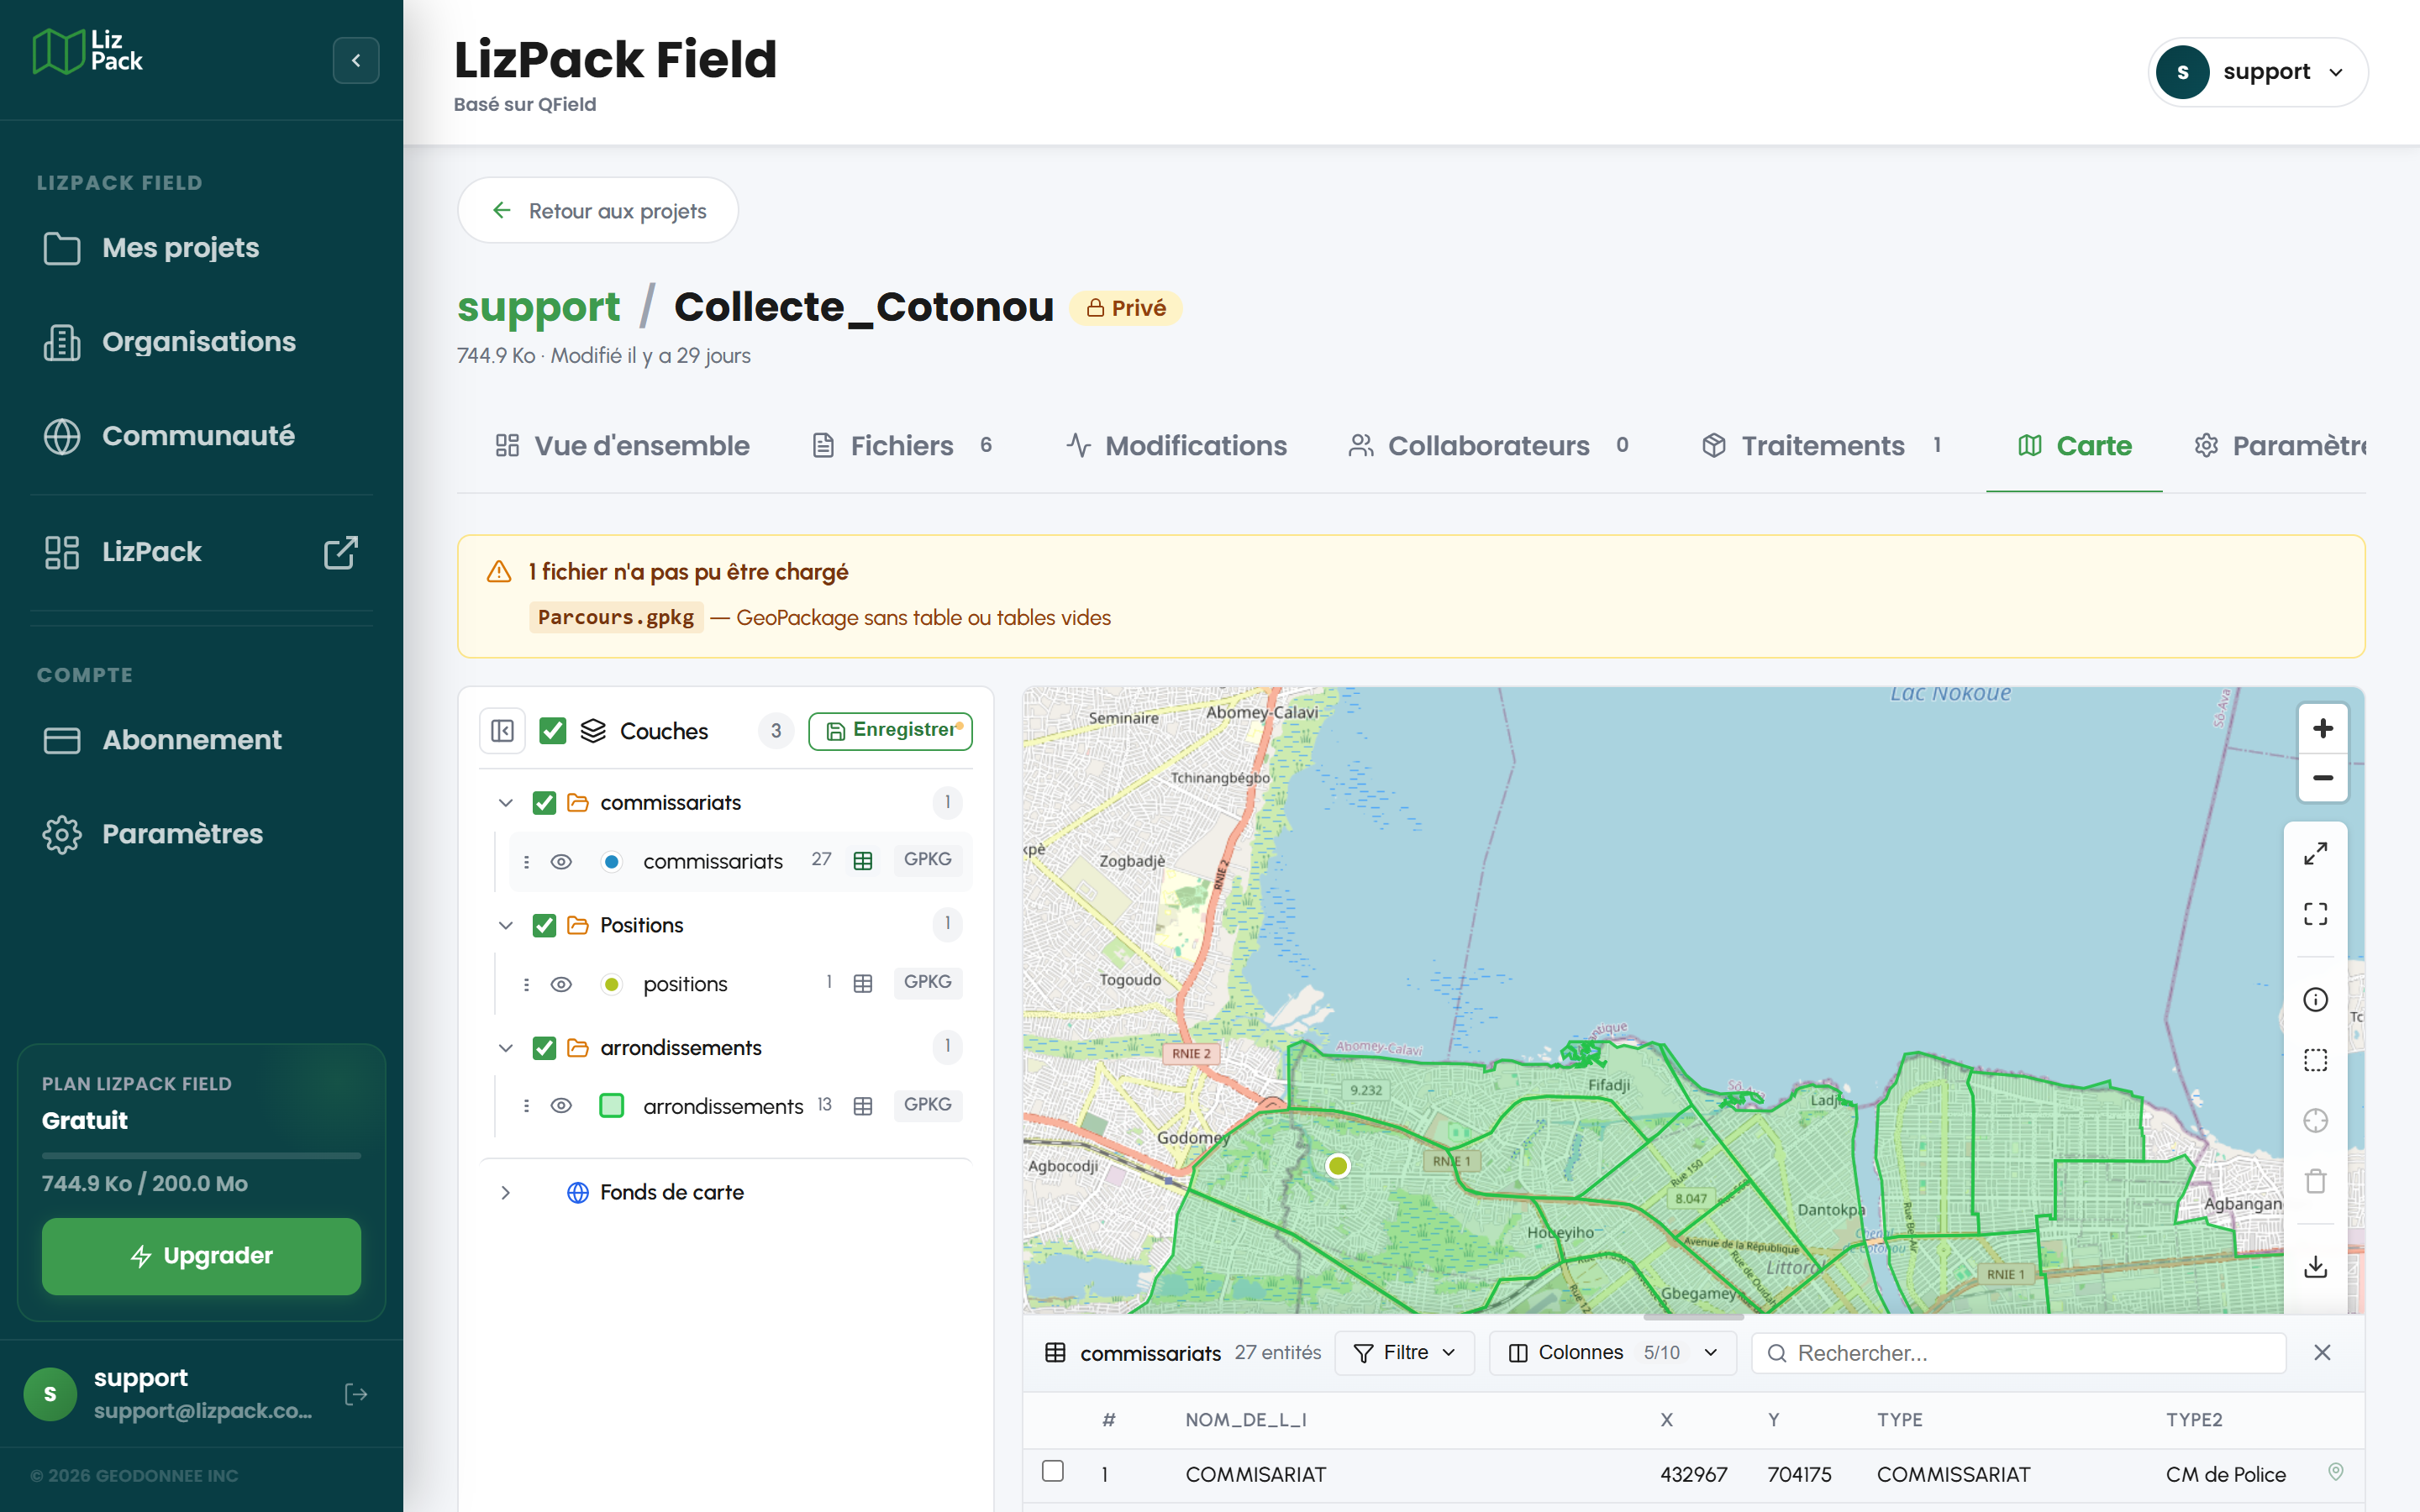Screen dimensions: 2420x1512
Task: Open options menu for positions layer
Action: pyautogui.click(x=526, y=984)
